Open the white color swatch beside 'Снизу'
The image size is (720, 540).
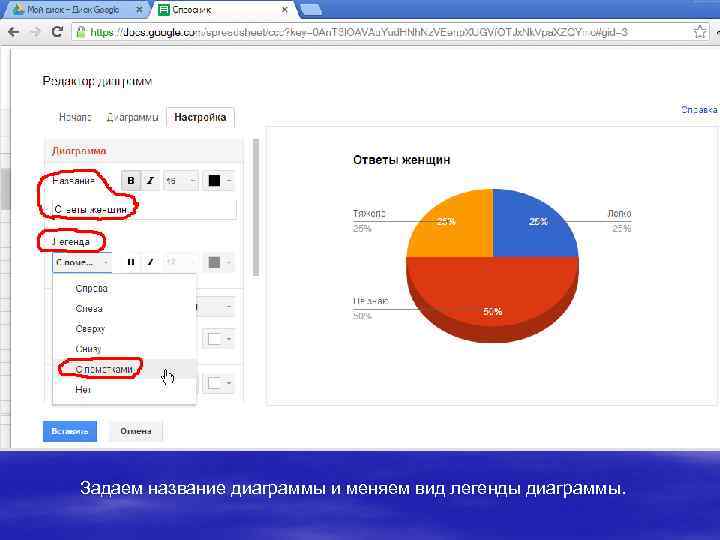(x=219, y=339)
